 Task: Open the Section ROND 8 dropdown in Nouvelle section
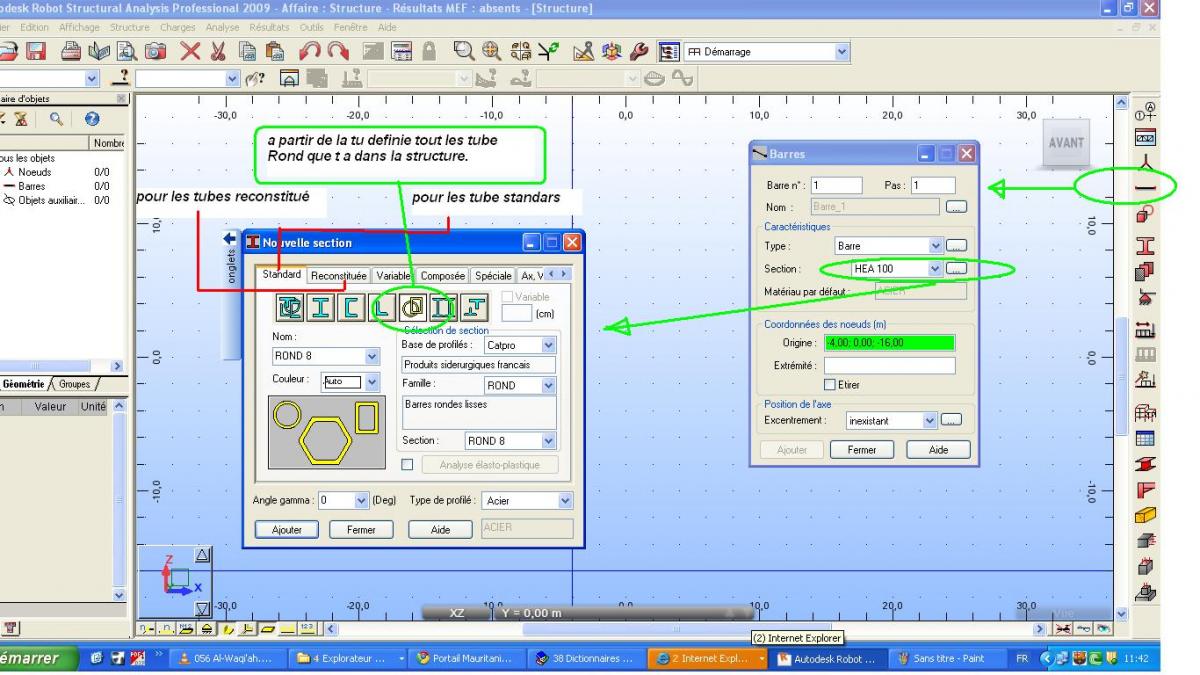pyautogui.click(x=548, y=440)
